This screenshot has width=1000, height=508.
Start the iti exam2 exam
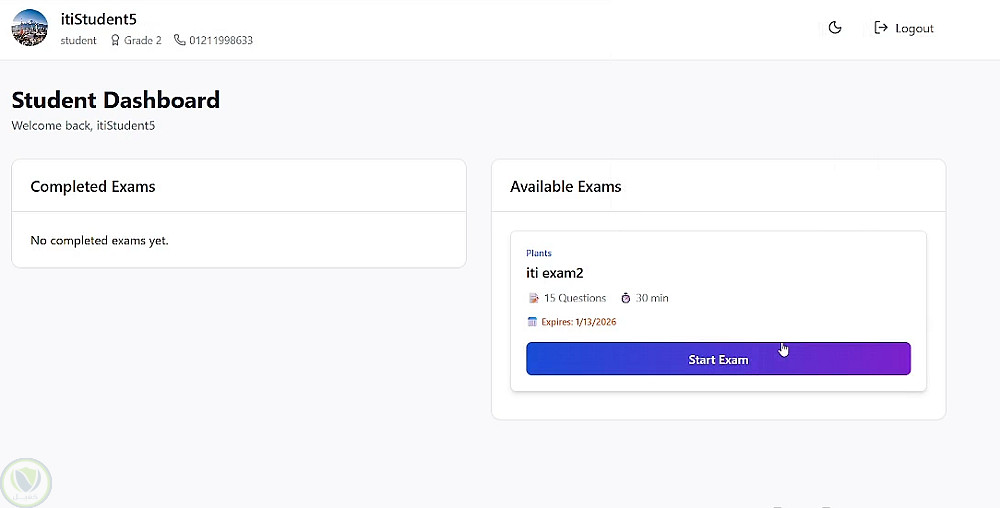pos(718,359)
